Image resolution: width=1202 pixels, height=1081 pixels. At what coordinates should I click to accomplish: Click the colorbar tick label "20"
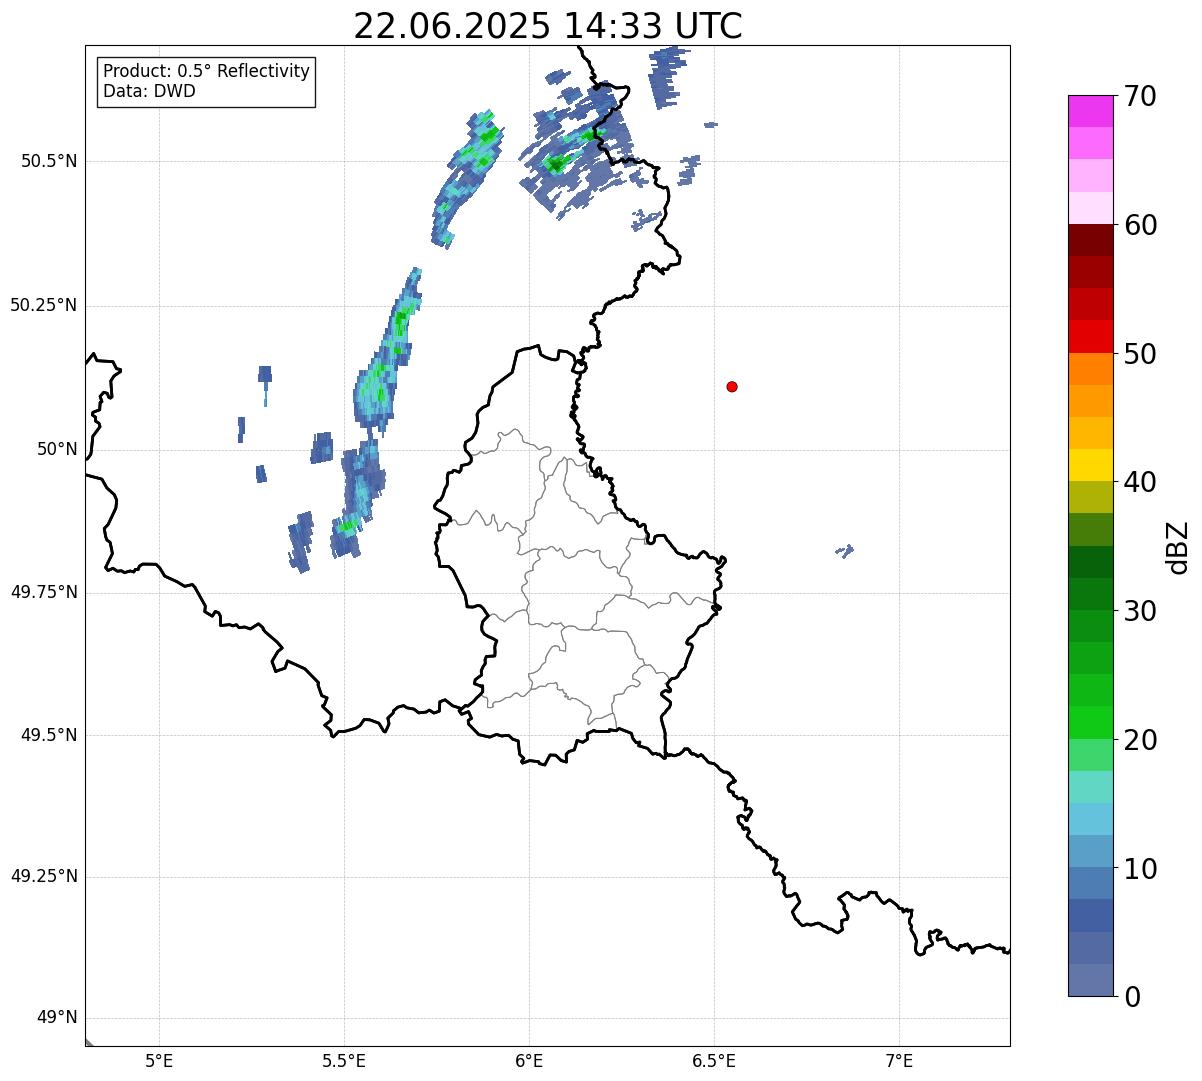[x=1140, y=740]
